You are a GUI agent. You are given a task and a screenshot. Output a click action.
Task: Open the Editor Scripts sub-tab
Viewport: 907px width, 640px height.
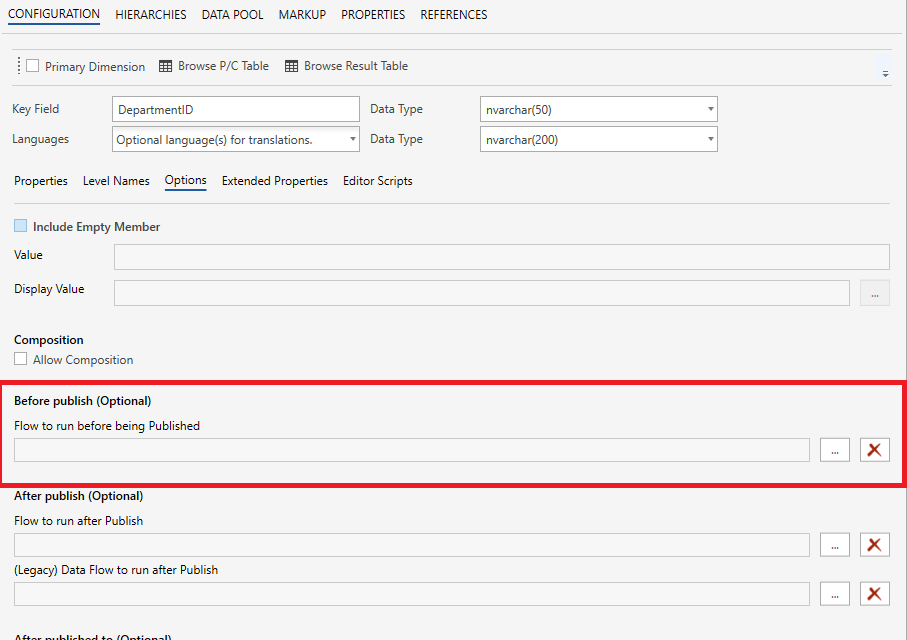[377, 181]
